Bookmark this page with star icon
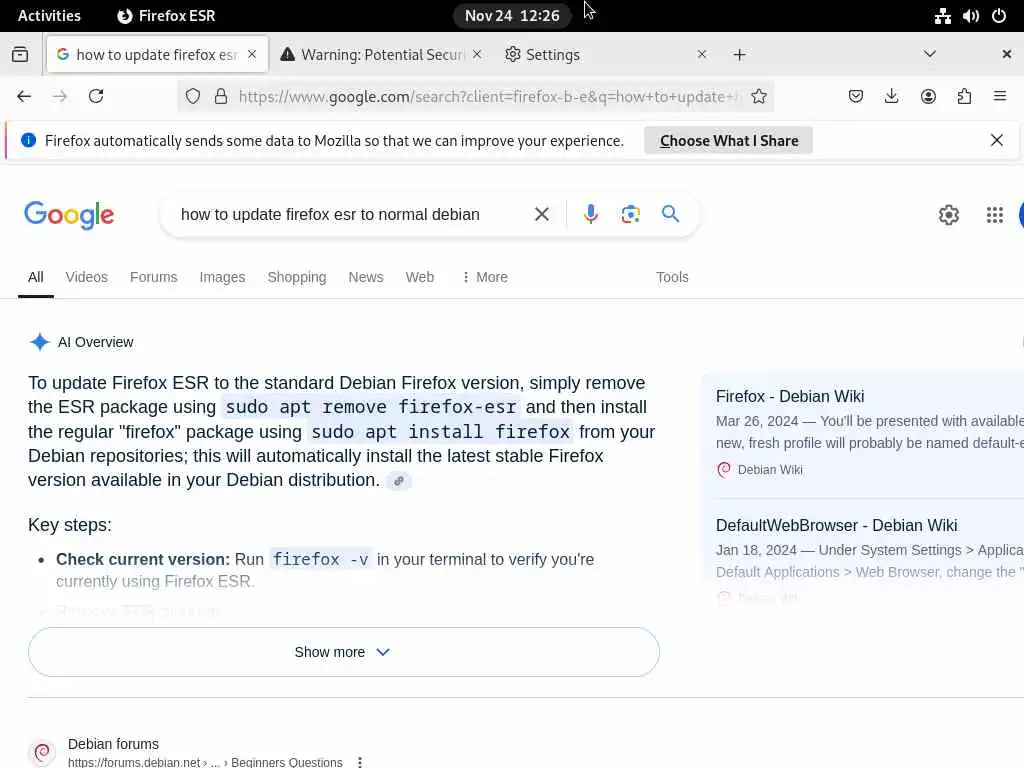1024x768 pixels. [759, 97]
